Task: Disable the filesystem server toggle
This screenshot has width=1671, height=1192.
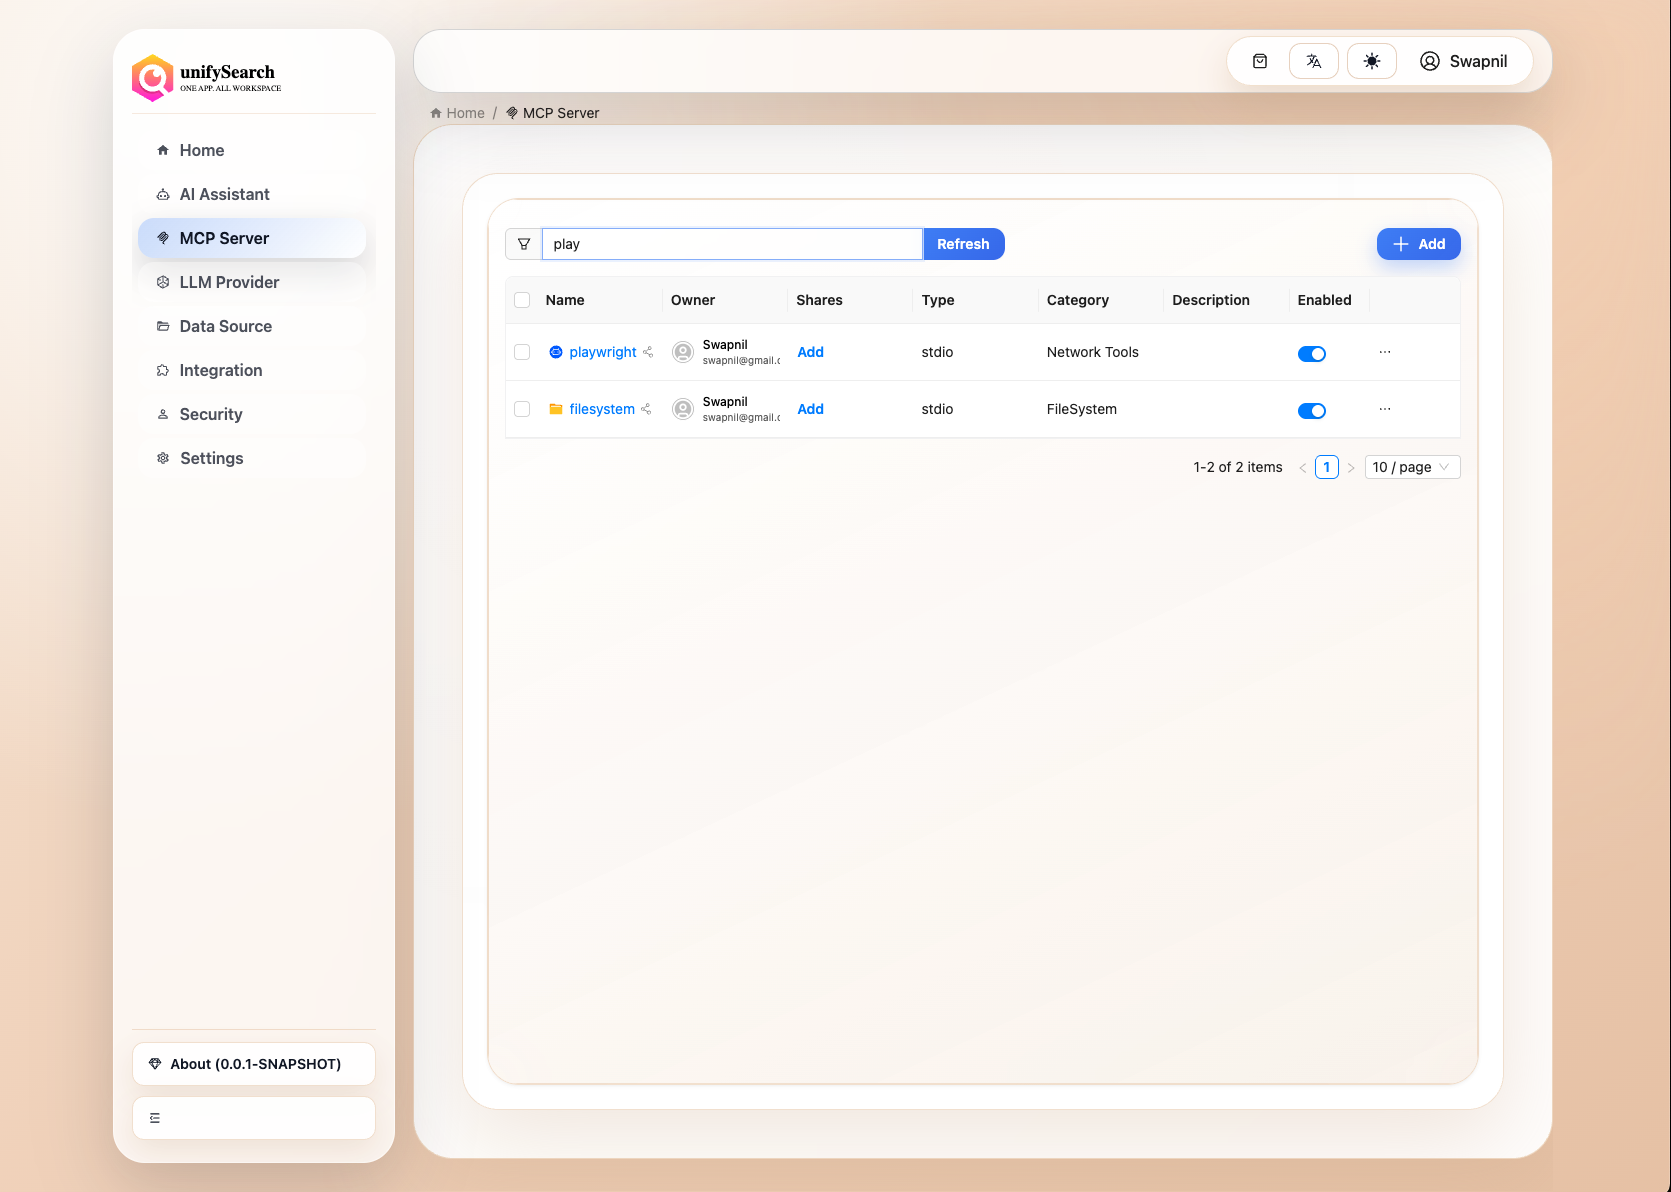Action: [1312, 410]
